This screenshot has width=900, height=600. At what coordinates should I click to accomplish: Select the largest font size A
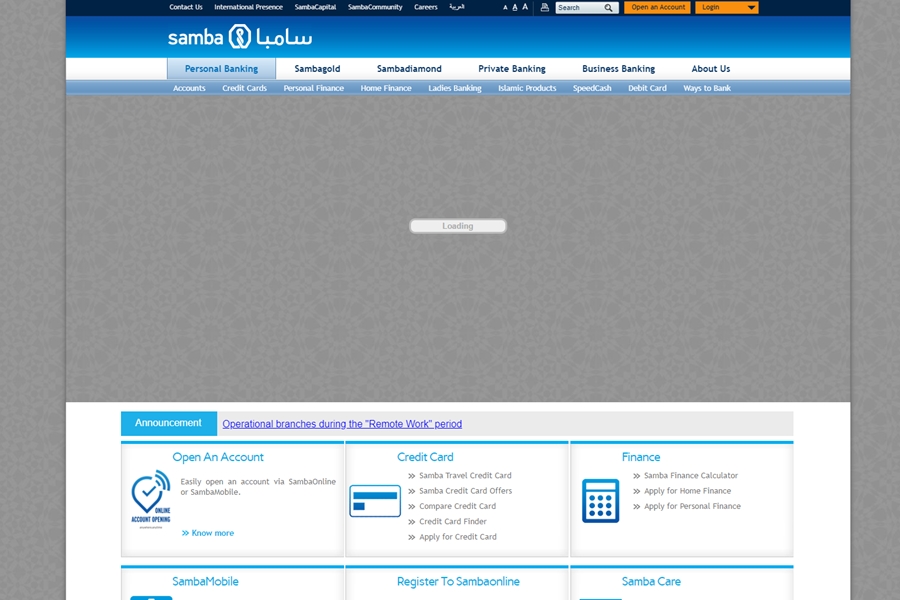[525, 7]
